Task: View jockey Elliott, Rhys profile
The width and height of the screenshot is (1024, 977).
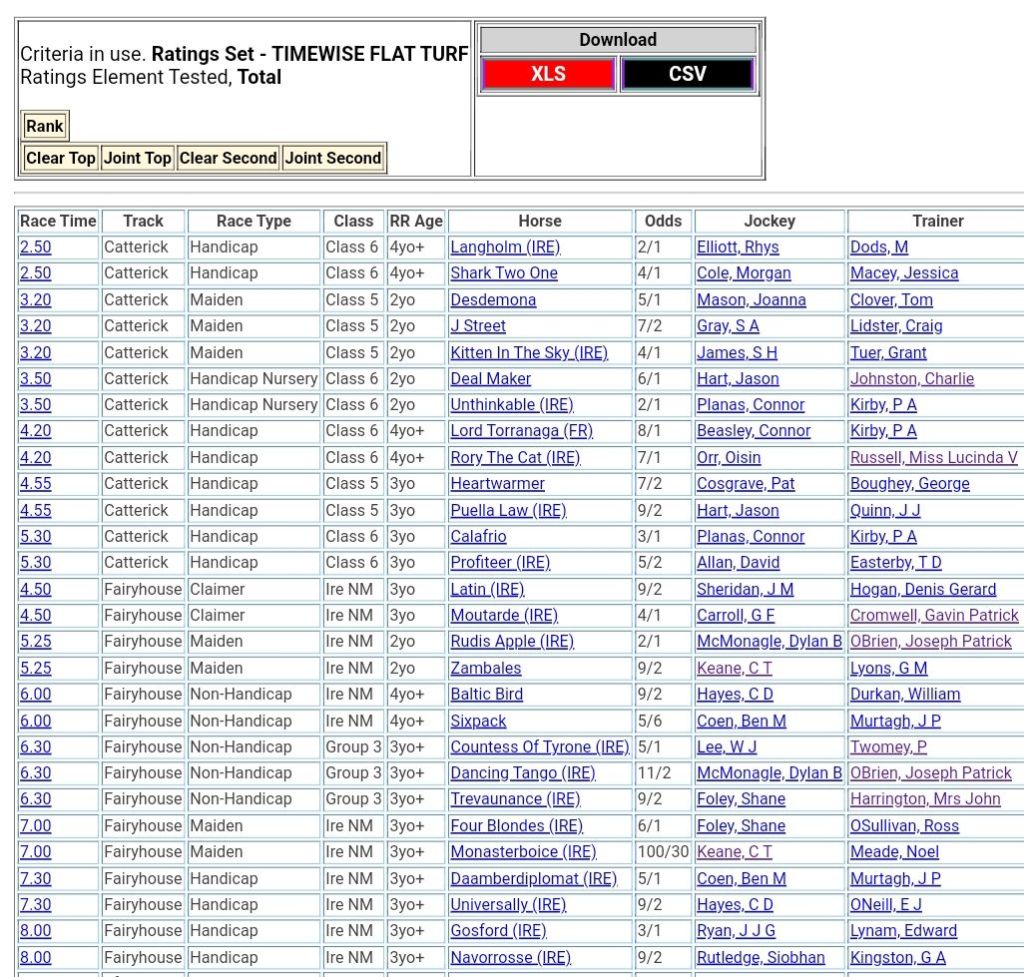Action: tap(737, 247)
